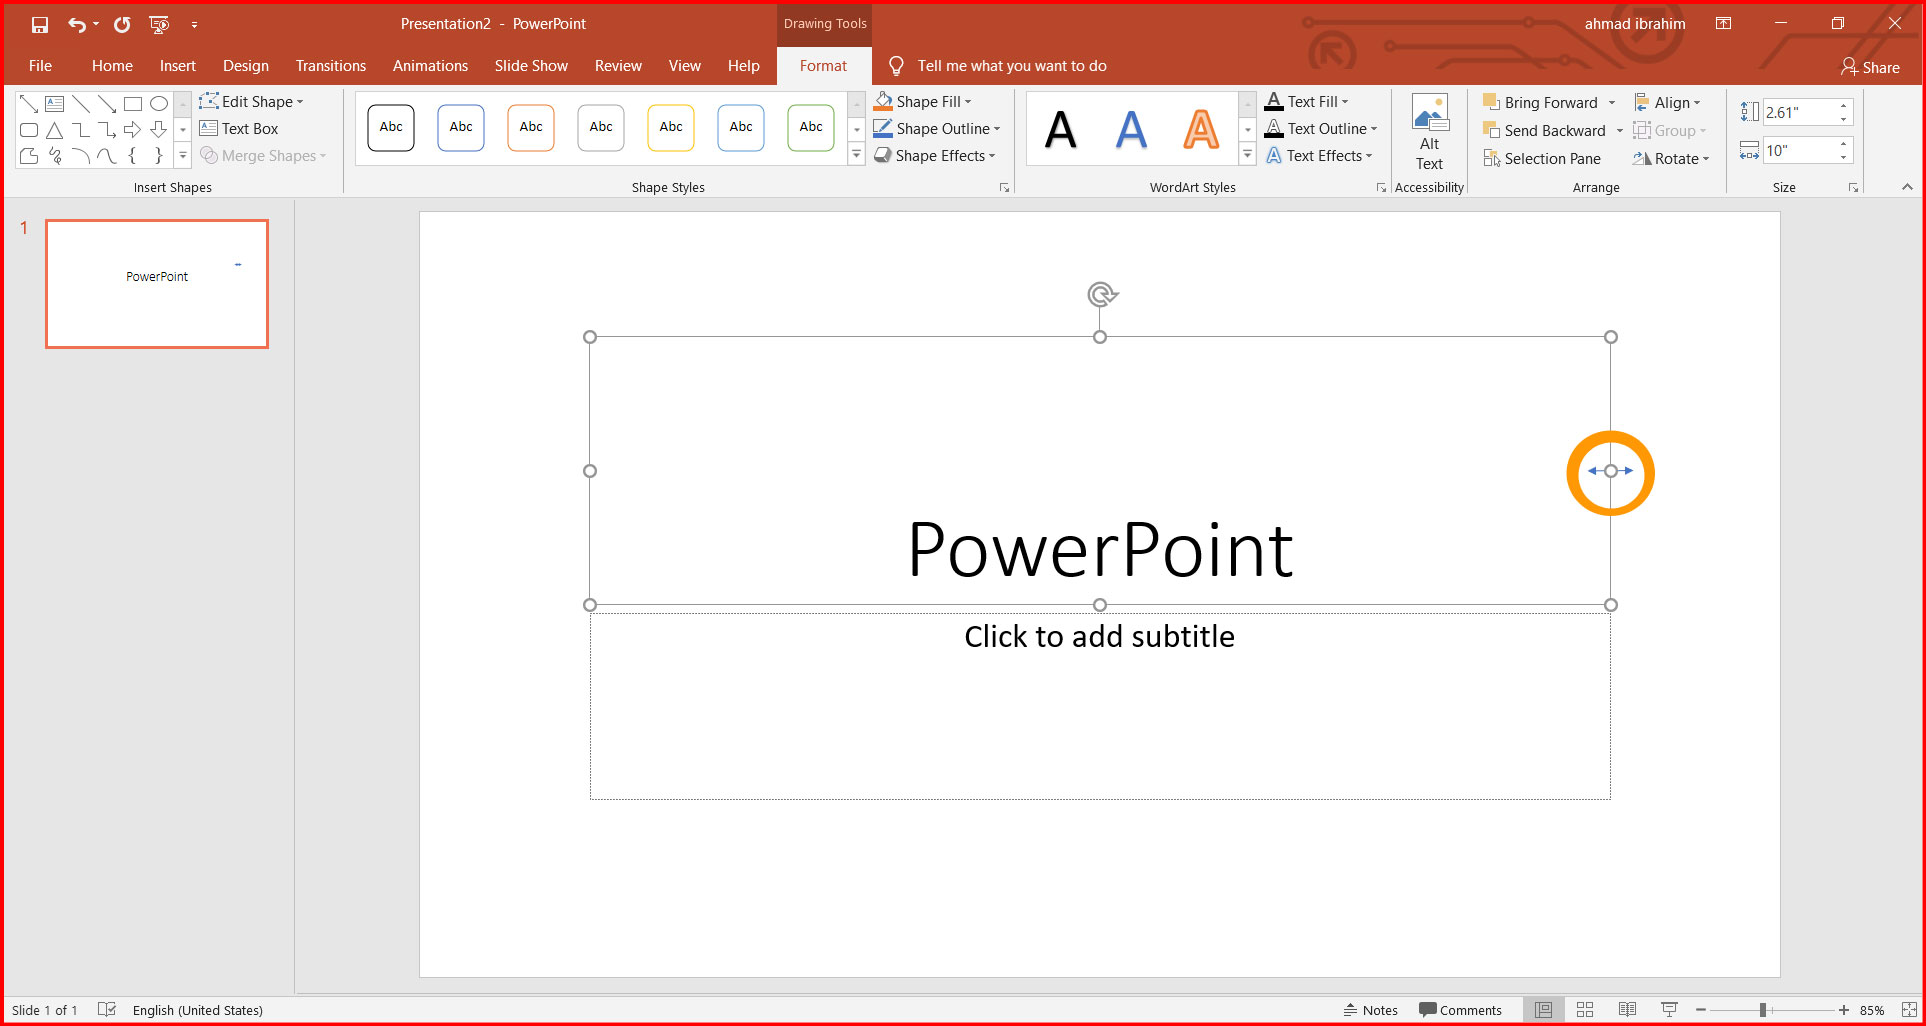Screen dimensions: 1926x1026
Task: Start Slide Show from status bar
Action: point(1669,1010)
